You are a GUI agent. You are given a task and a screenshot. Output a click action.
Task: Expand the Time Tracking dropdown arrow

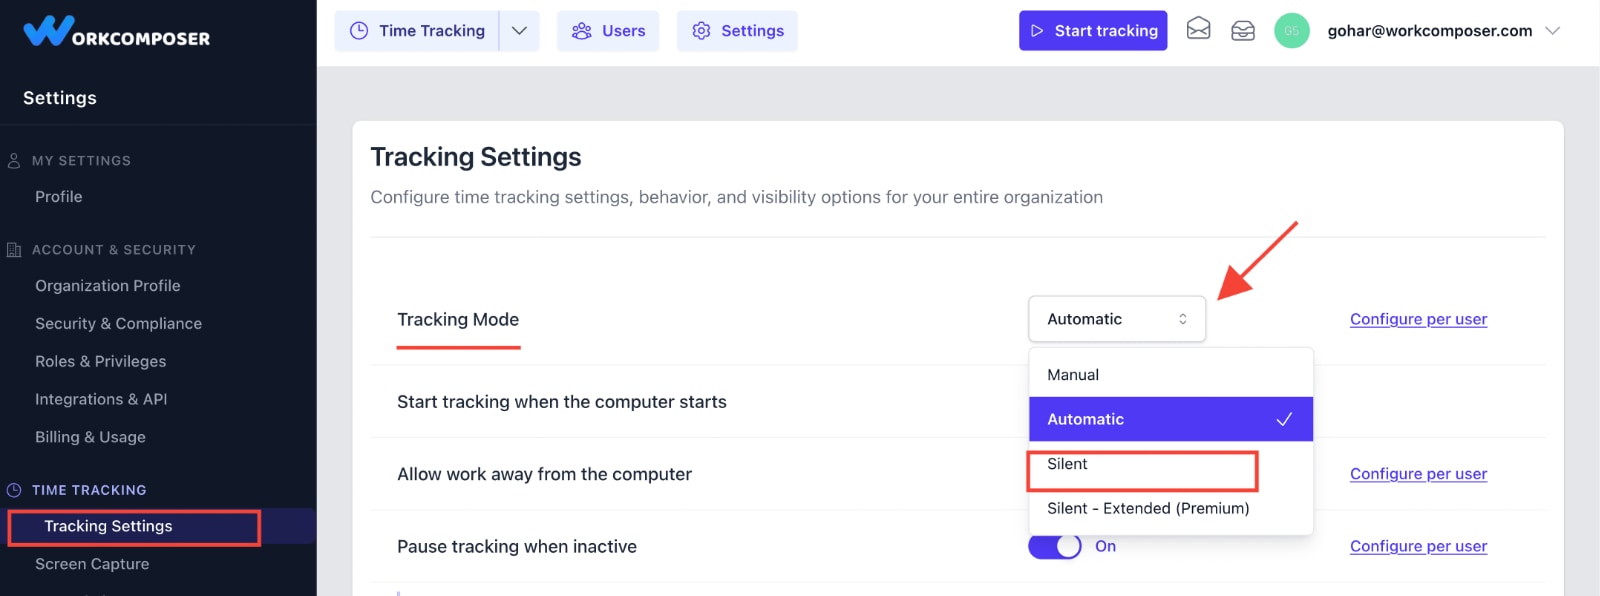(519, 31)
